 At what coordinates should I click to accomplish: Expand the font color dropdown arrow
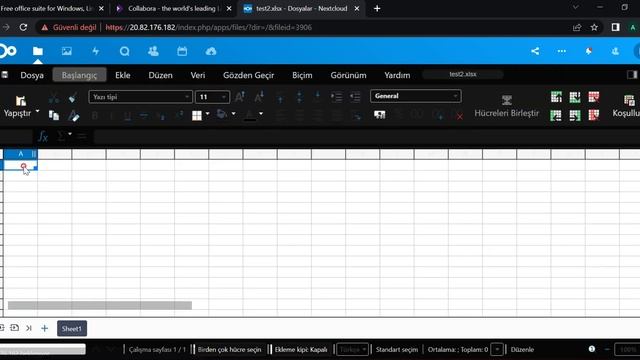(261, 114)
